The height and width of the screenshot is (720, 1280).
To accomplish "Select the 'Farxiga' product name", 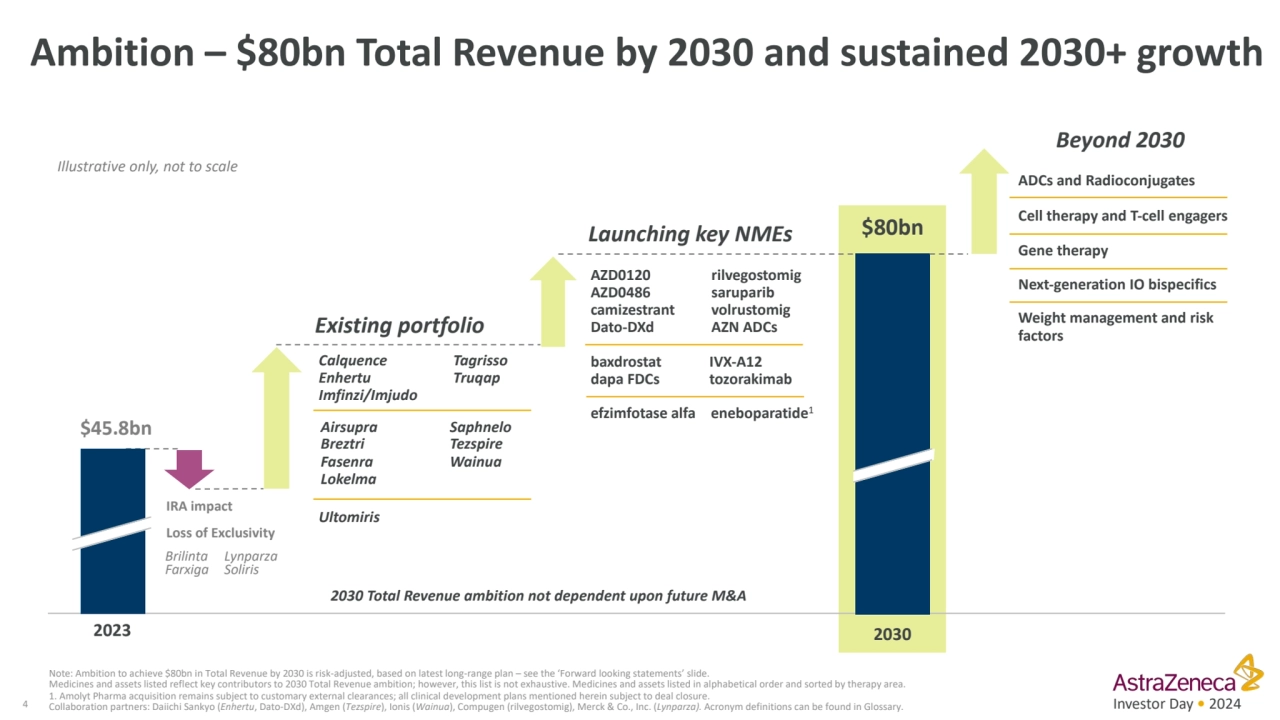I will (187, 570).
